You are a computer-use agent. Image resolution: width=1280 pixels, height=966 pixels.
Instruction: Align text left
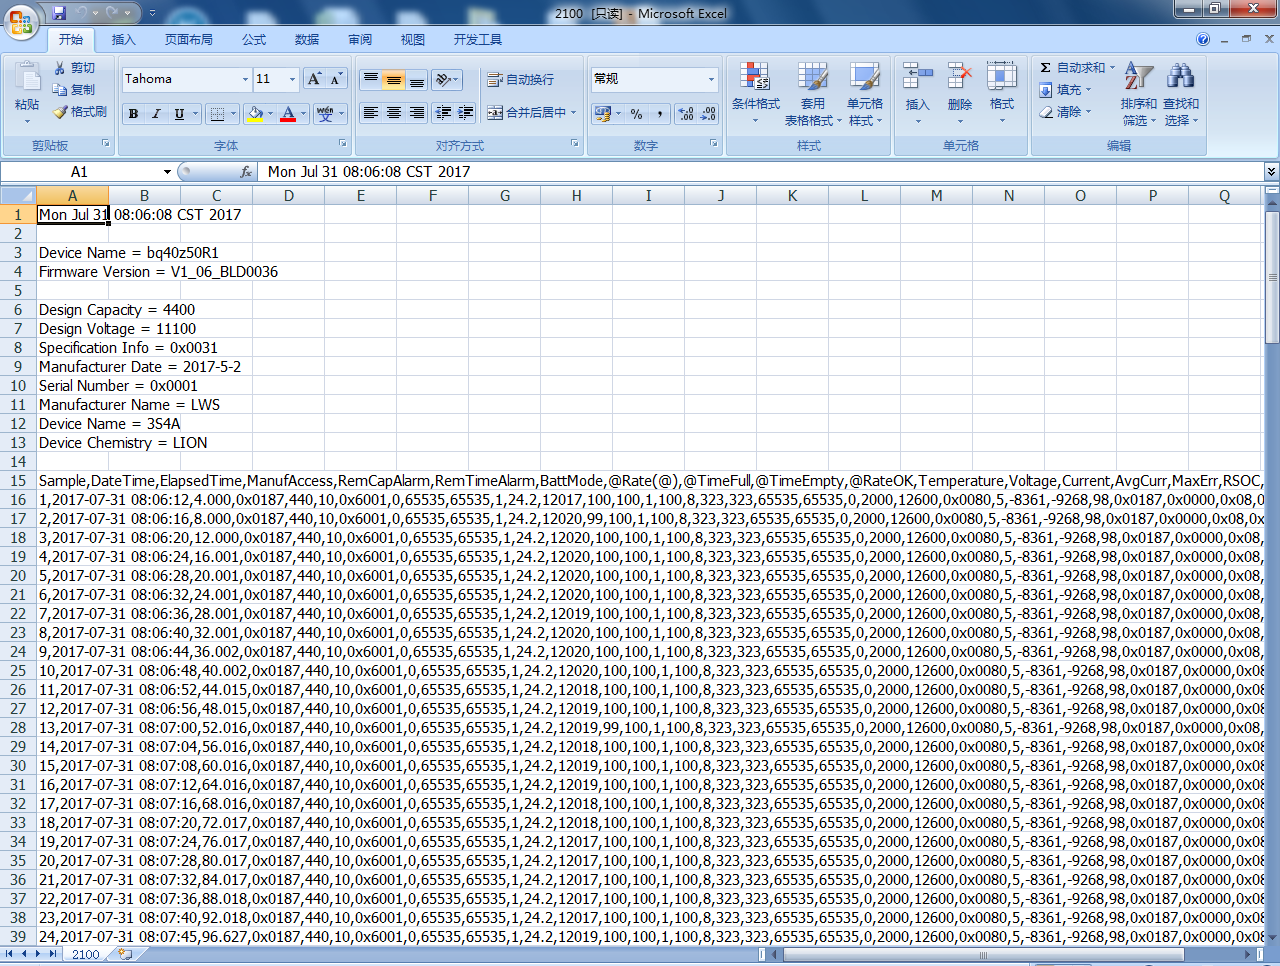(370, 113)
